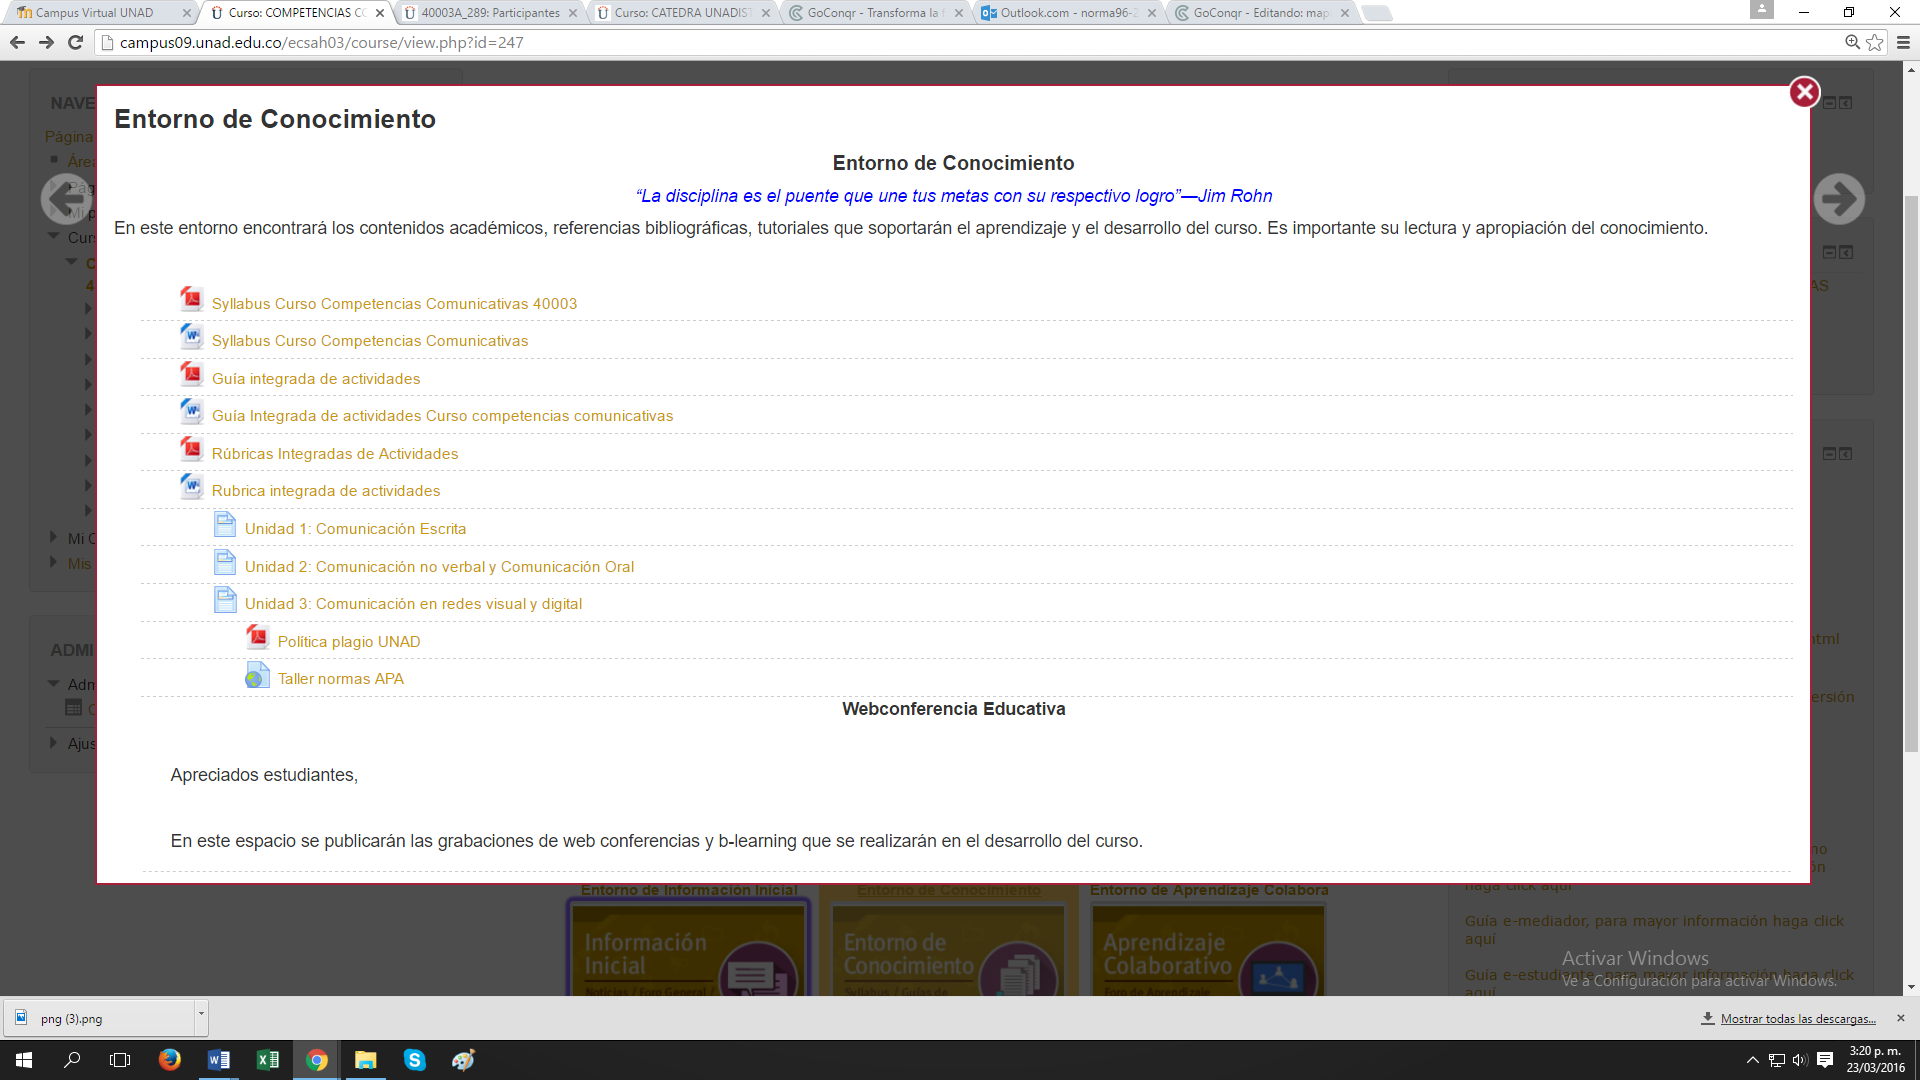
Task: Open Guía integrada de actividades link
Action: click(315, 379)
